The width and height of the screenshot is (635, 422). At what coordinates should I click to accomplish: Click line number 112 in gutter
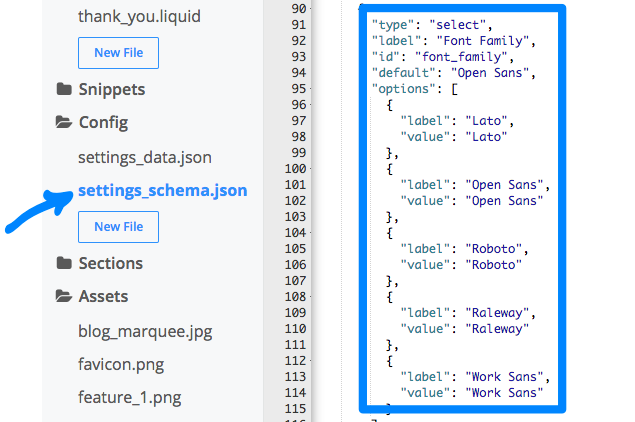click(x=295, y=360)
